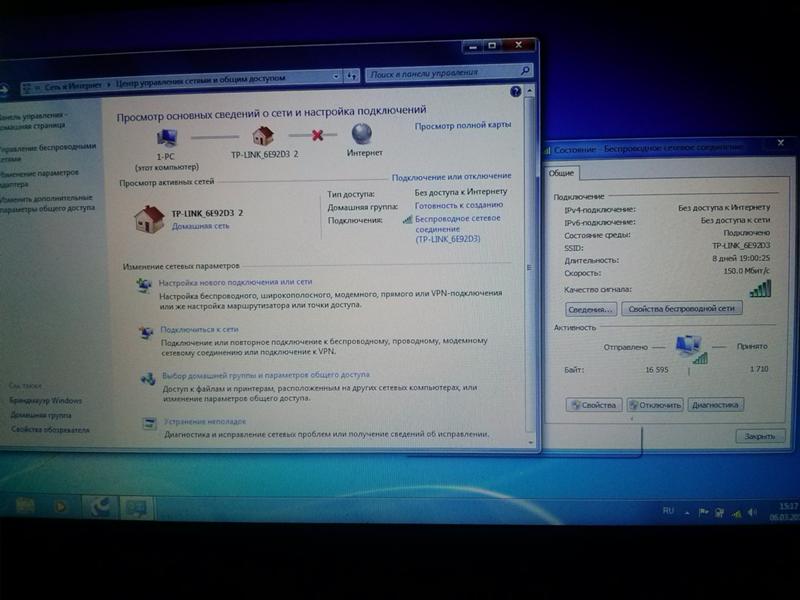Image resolution: width=800 pixels, height=600 pixels.
Task: Click the scrollbar up arrow in Control Panel
Action: (x=530, y=91)
